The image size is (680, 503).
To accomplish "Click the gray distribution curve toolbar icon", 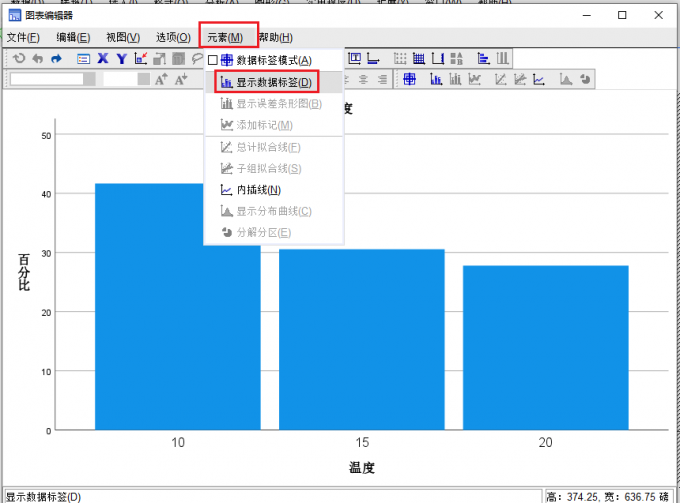I will coord(566,79).
